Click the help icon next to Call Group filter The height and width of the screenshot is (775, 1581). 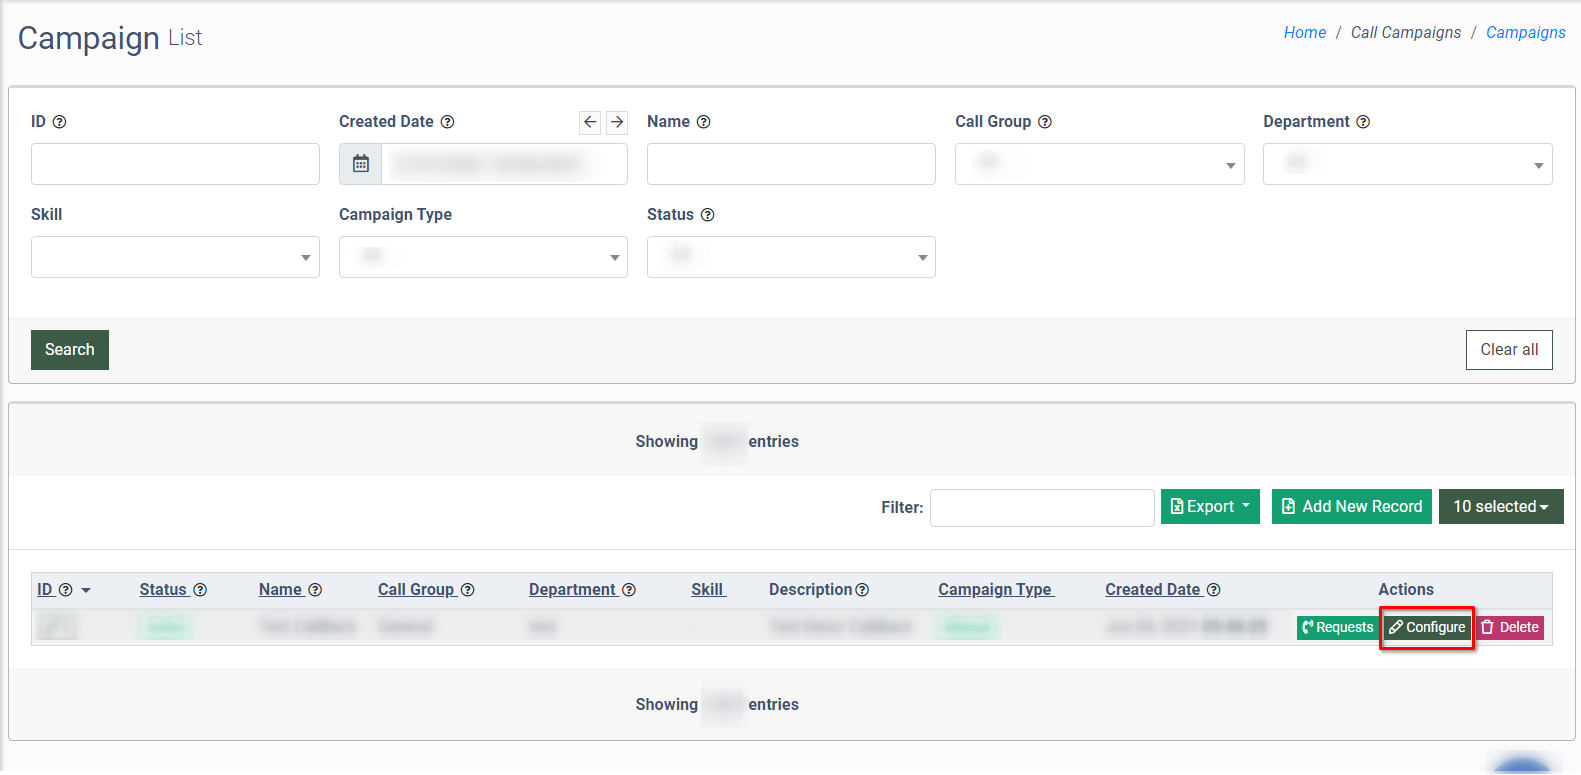1045,122
